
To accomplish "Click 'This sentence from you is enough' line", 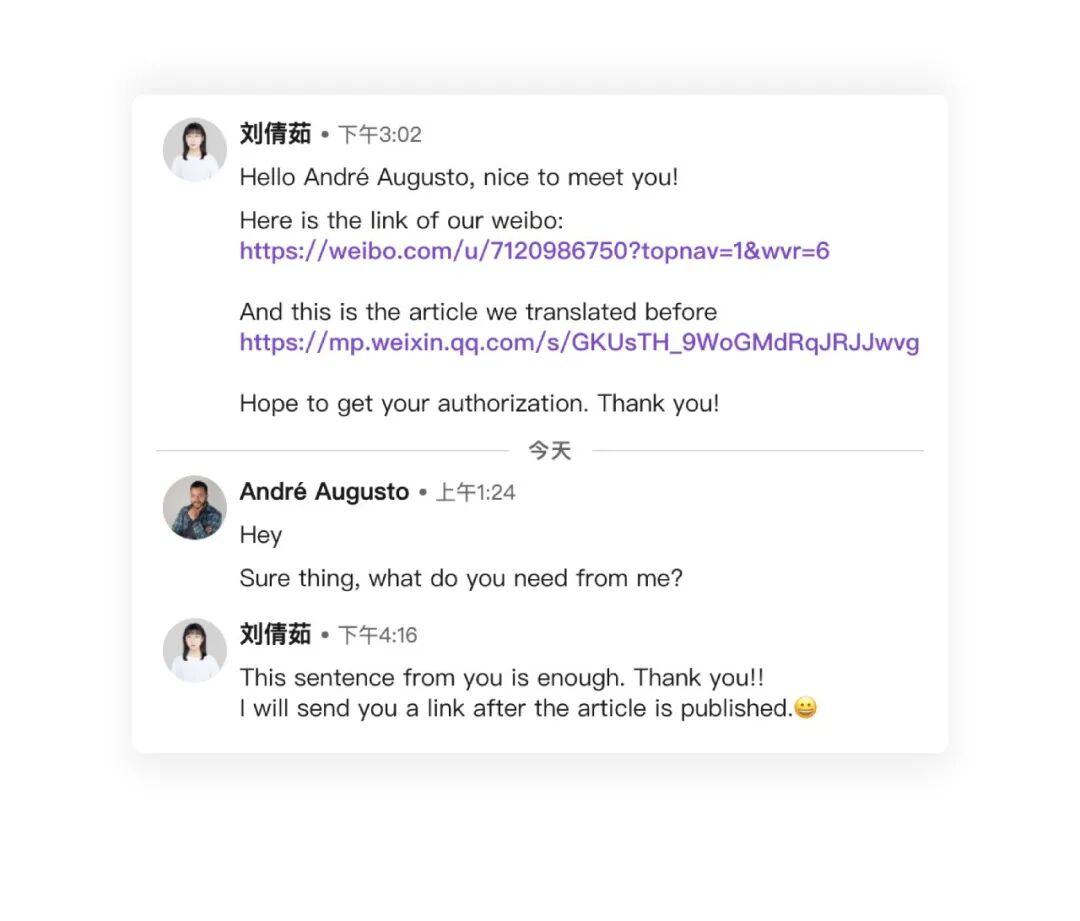I will point(501,678).
